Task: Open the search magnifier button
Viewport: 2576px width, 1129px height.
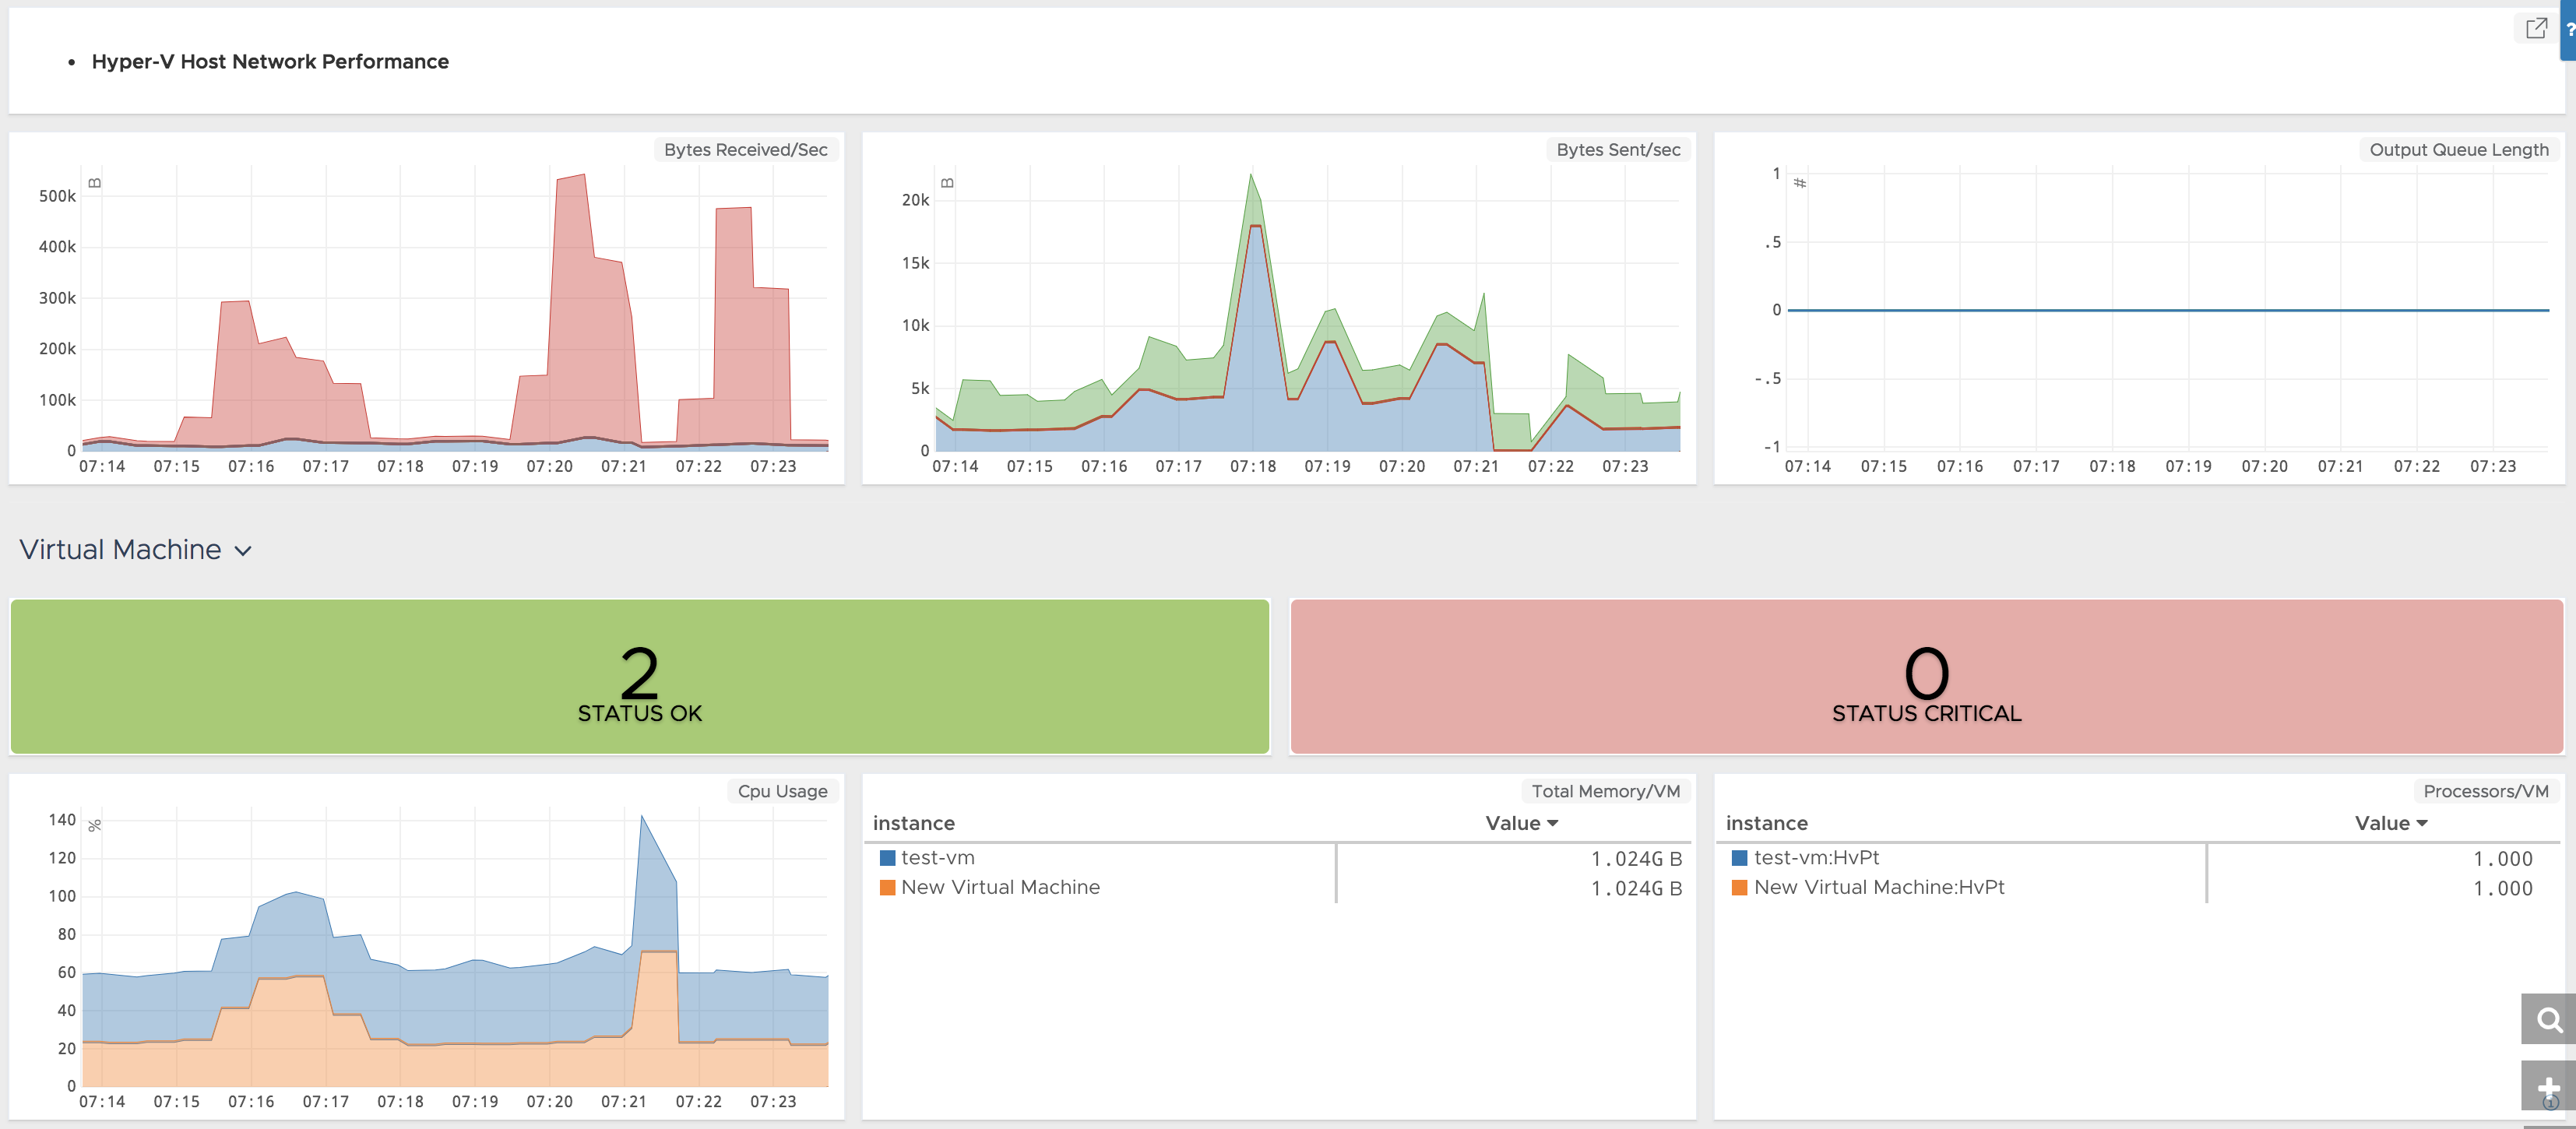Action: tap(2548, 1019)
